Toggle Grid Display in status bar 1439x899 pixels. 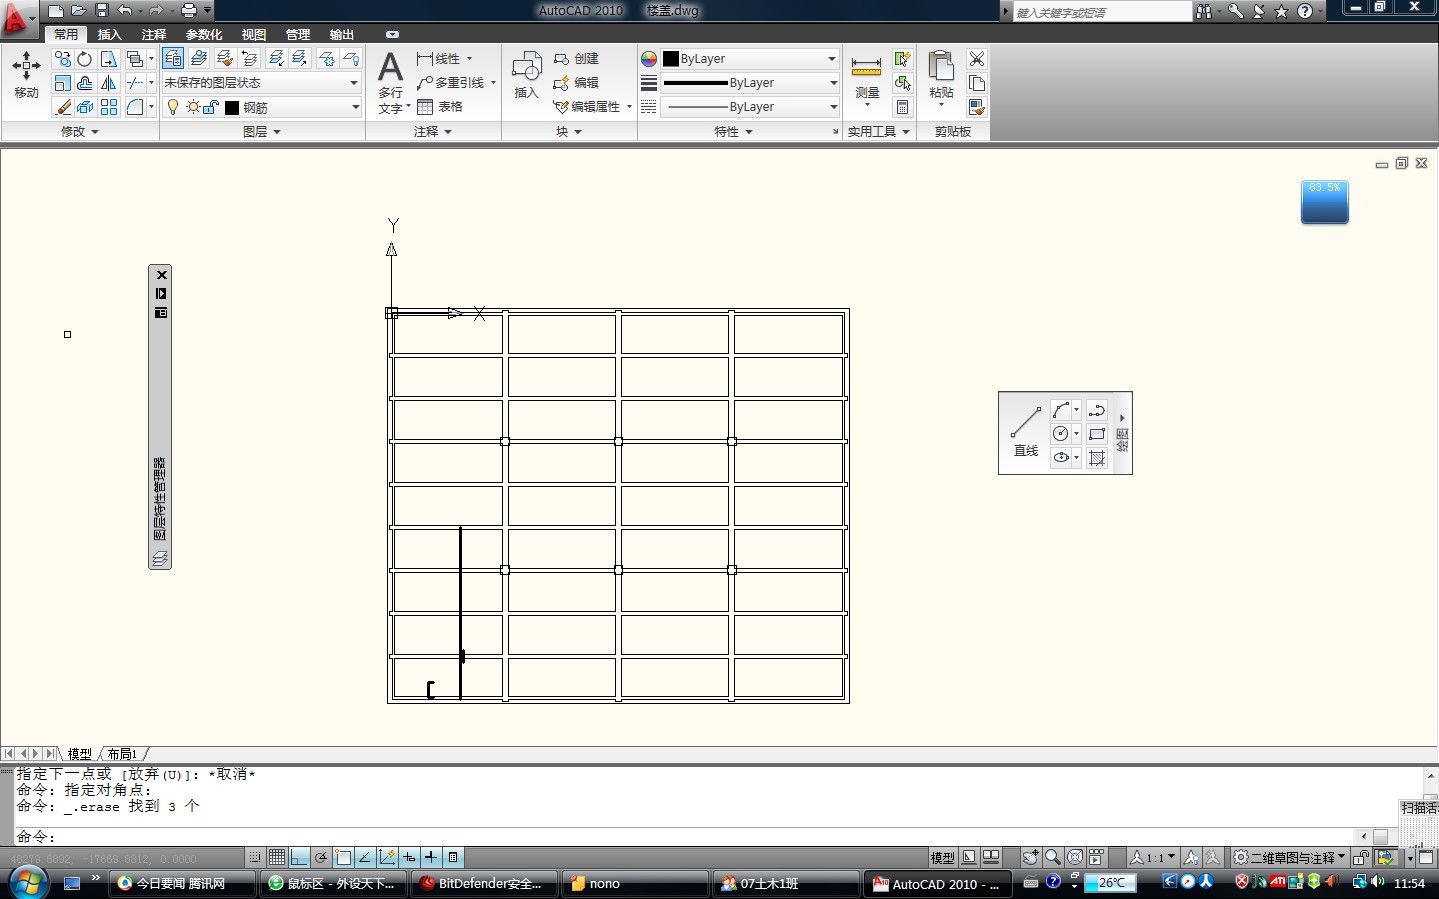(277, 857)
